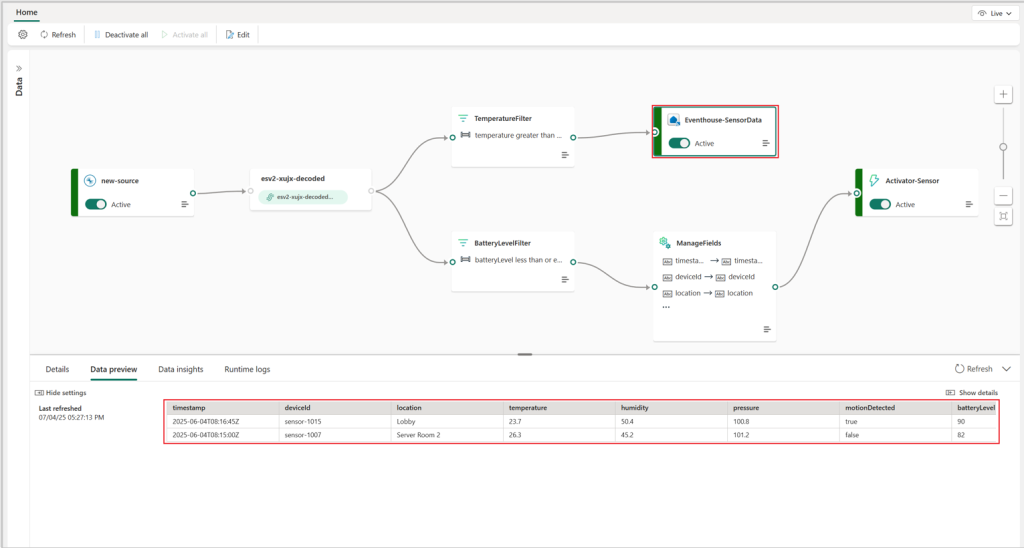
Task: Click the pressure column header
Action: (x=783, y=408)
